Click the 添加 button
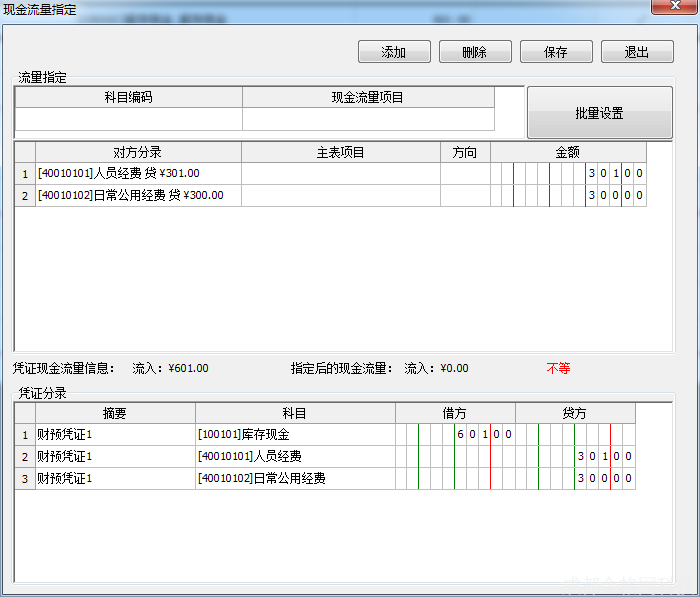The width and height of the screenshot is (700, 597). [x=394, y=52]
